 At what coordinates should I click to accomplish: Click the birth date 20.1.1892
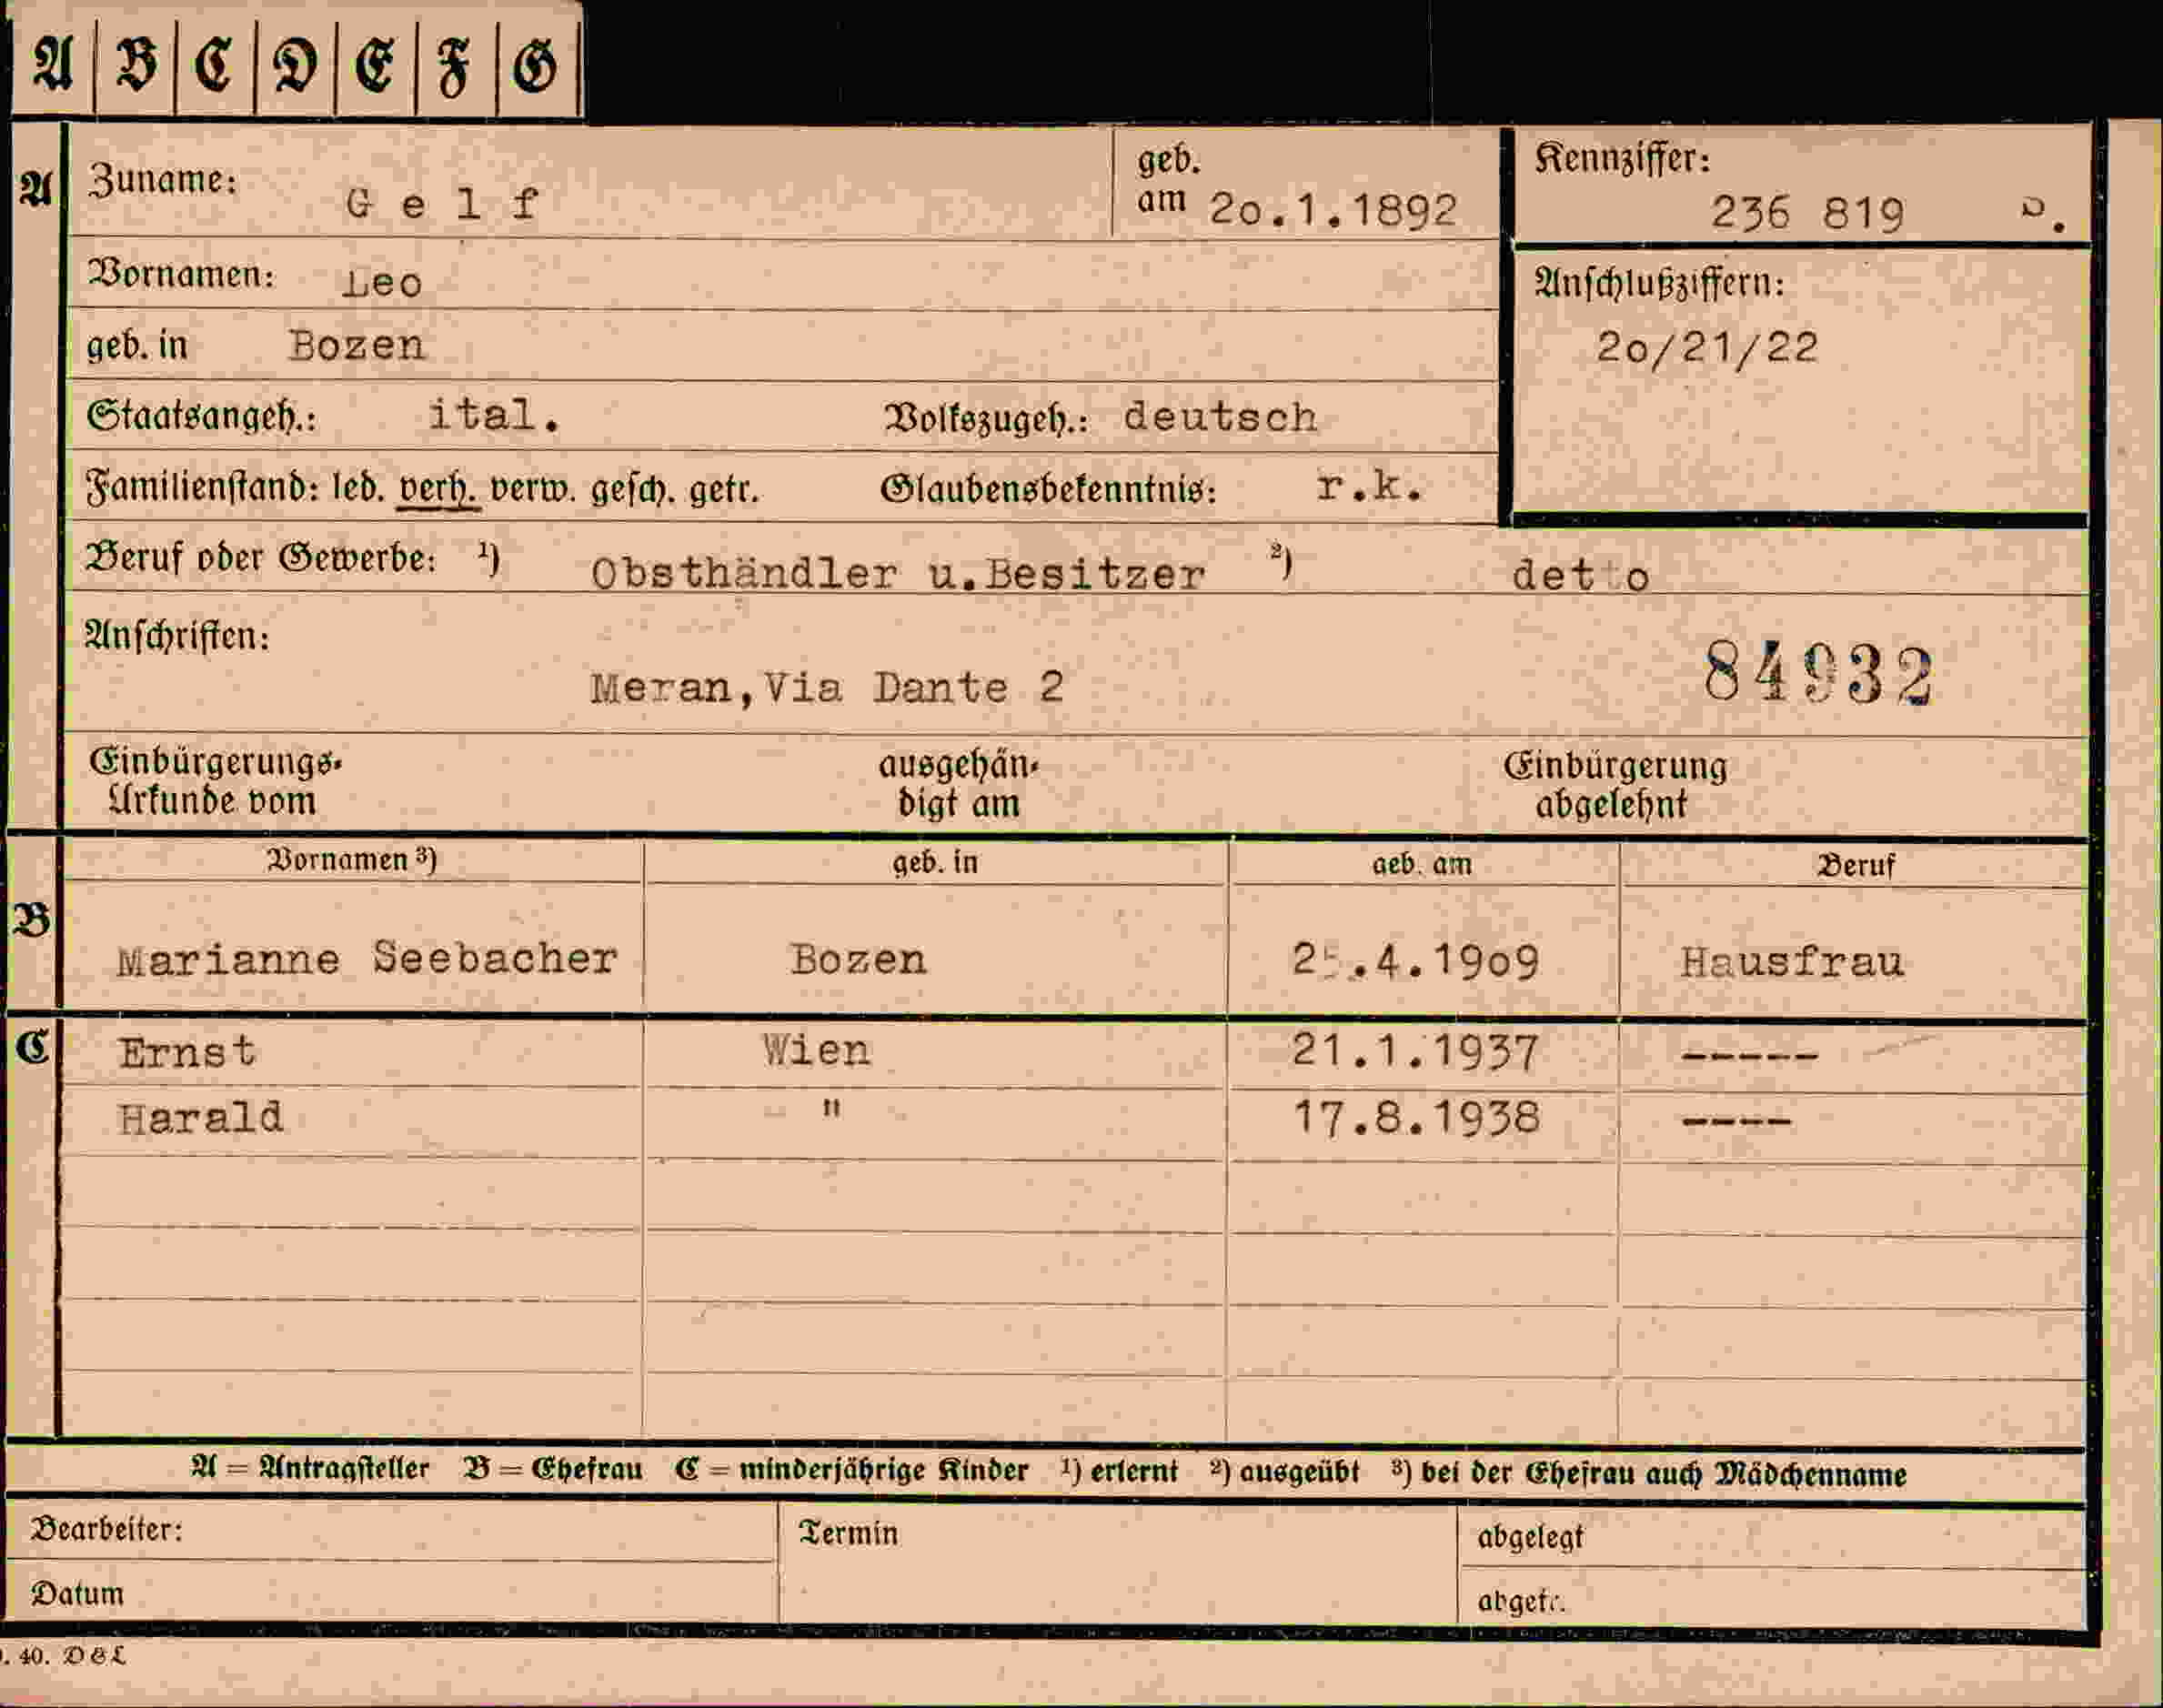(1333, 210)
